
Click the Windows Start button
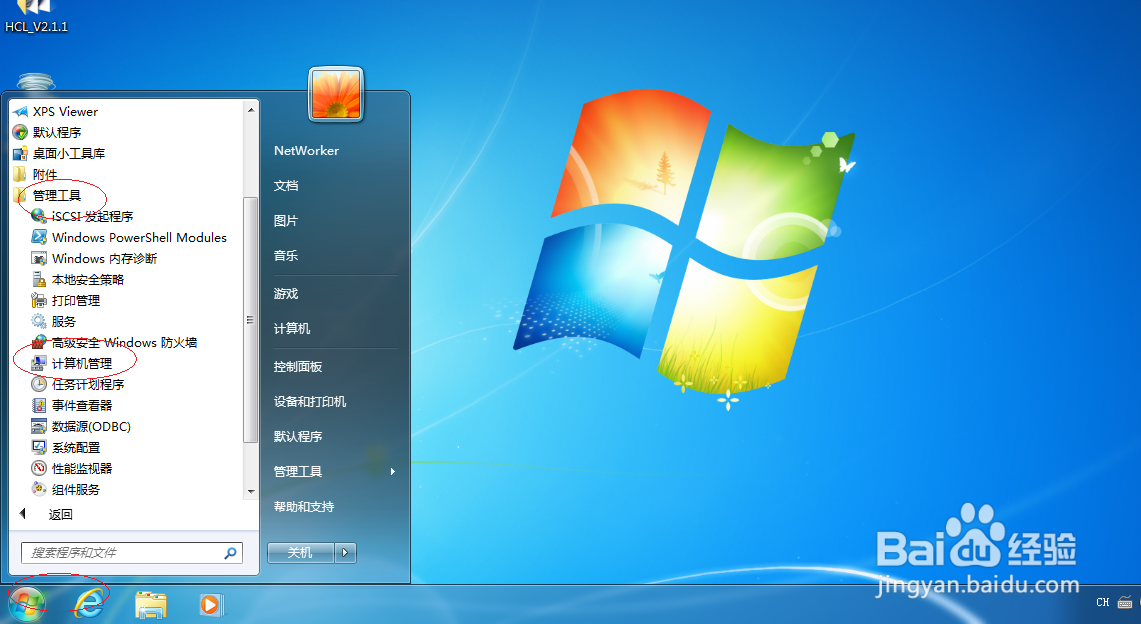(28, 604)
